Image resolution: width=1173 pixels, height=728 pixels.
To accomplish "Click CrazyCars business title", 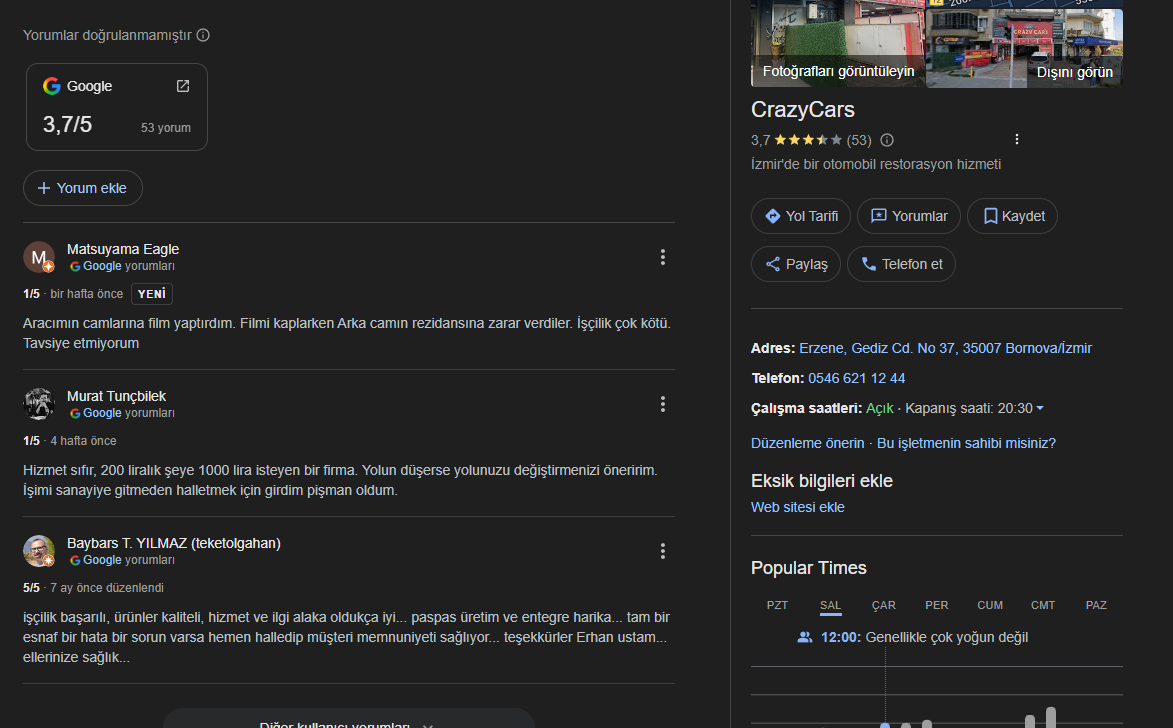I will (803, 109).
